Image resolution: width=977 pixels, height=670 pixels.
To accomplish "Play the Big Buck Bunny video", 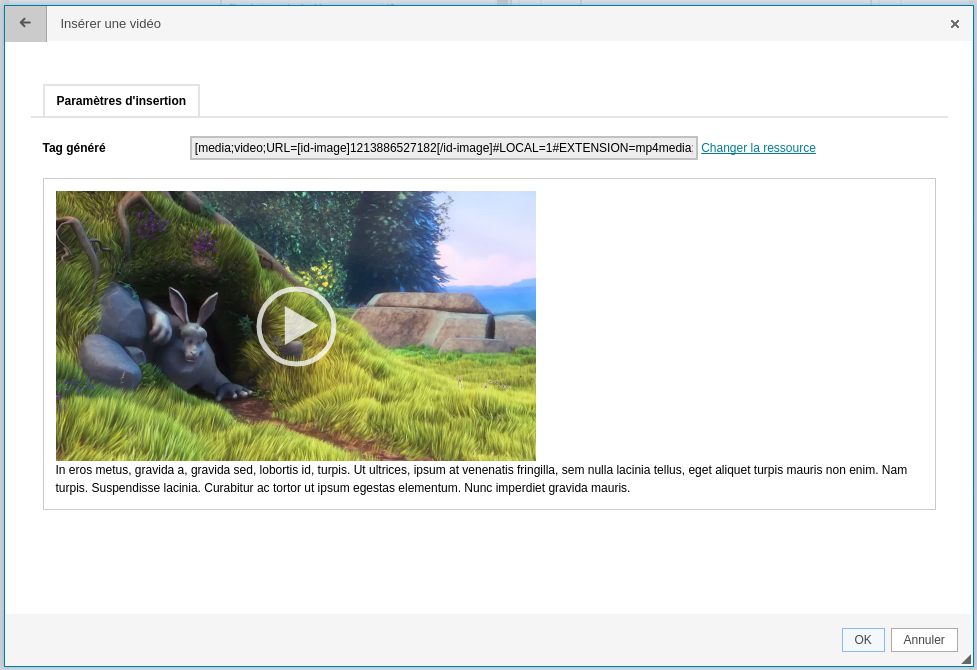I will click(296, 326).
